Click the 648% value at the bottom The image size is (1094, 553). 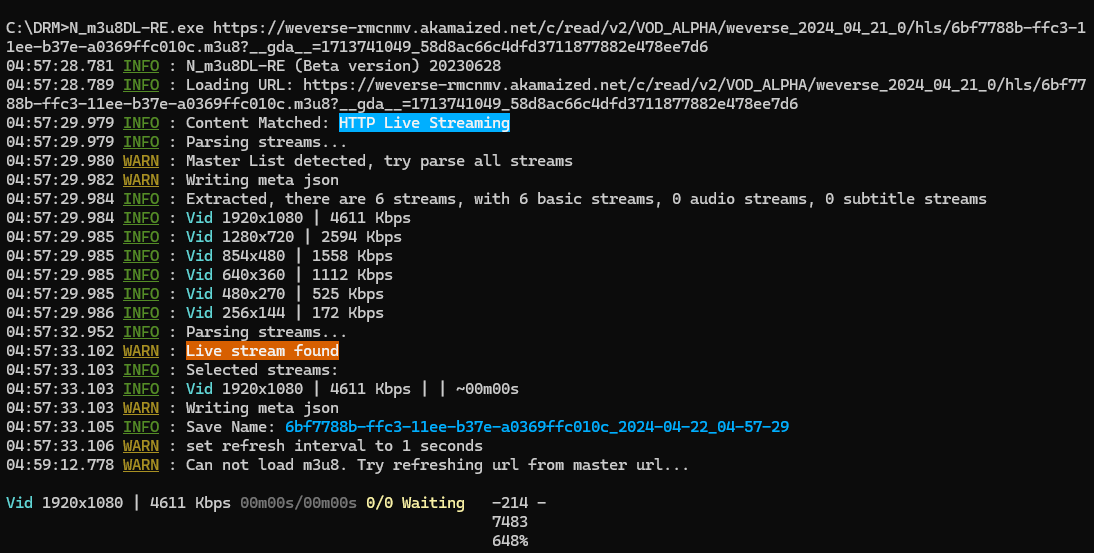[x=510, y=541]
